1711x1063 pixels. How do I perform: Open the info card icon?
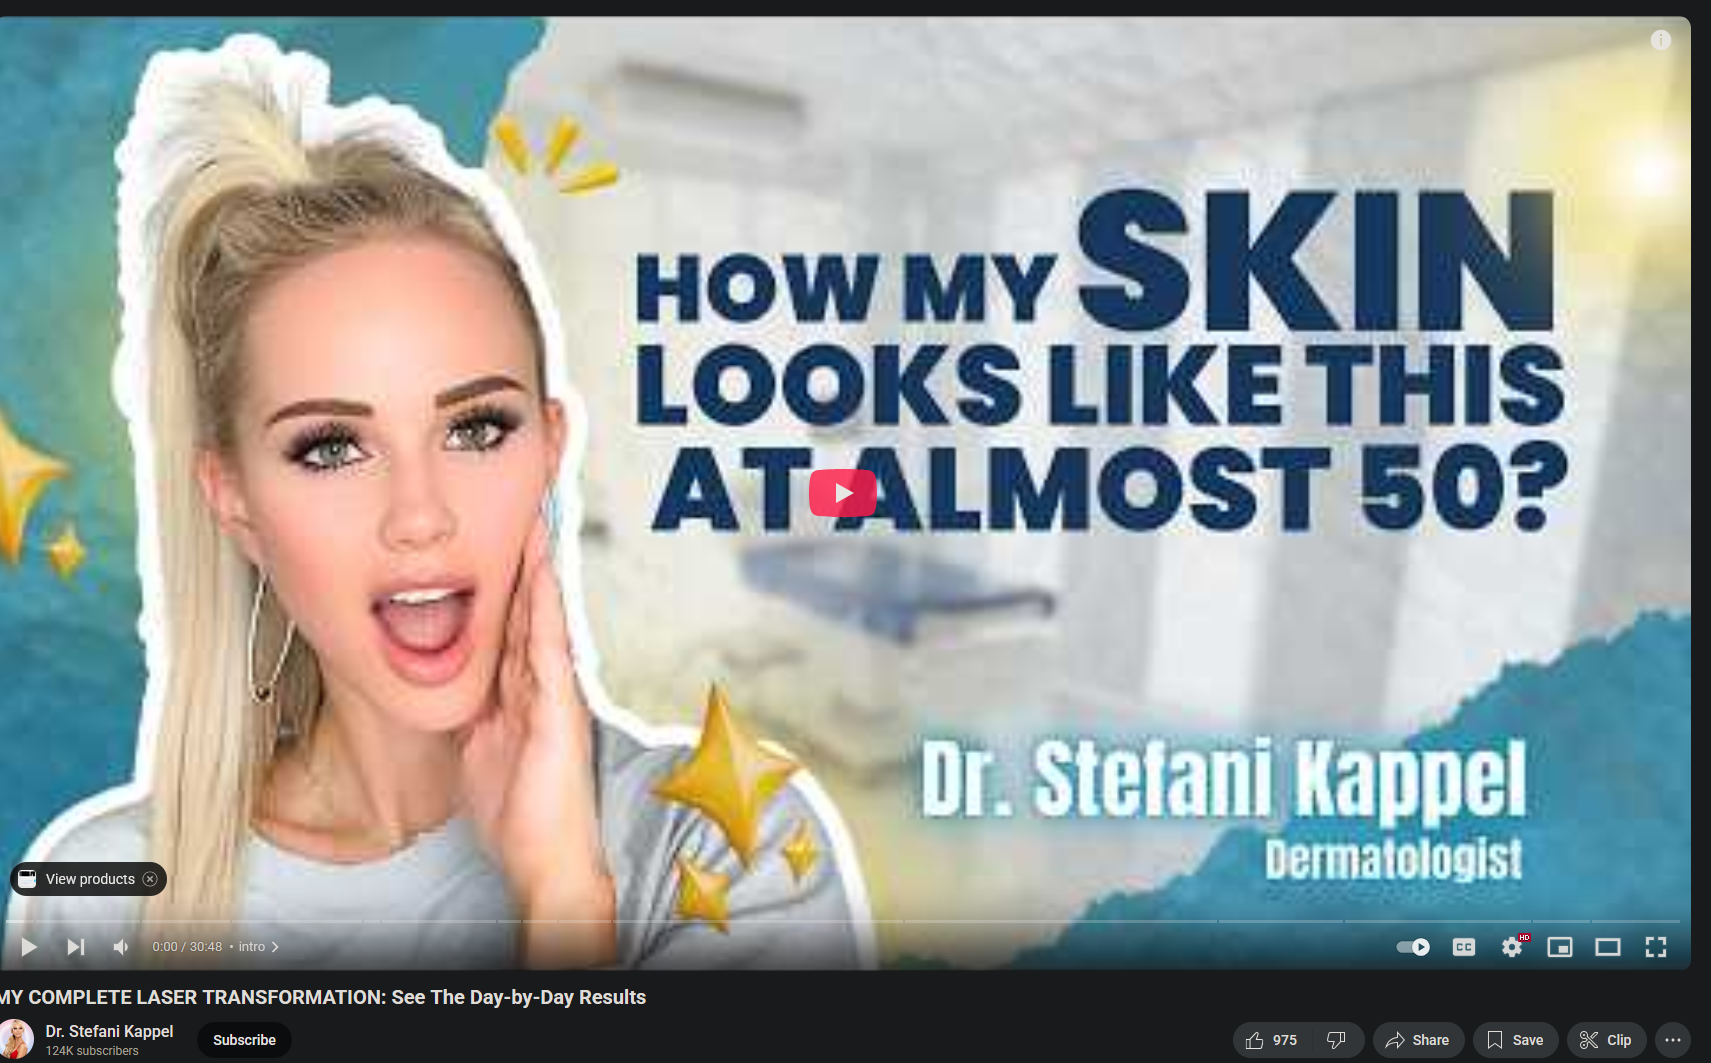pos(1661,40)
